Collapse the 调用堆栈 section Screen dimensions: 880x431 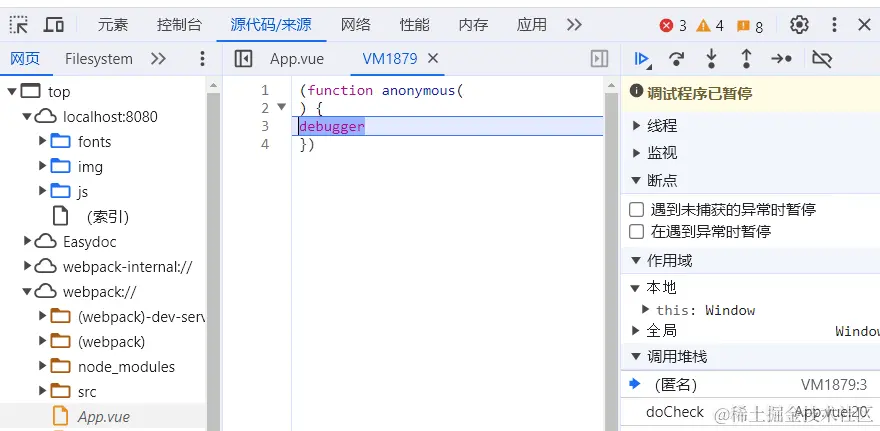pyautogui.click(x=636, y=357)
